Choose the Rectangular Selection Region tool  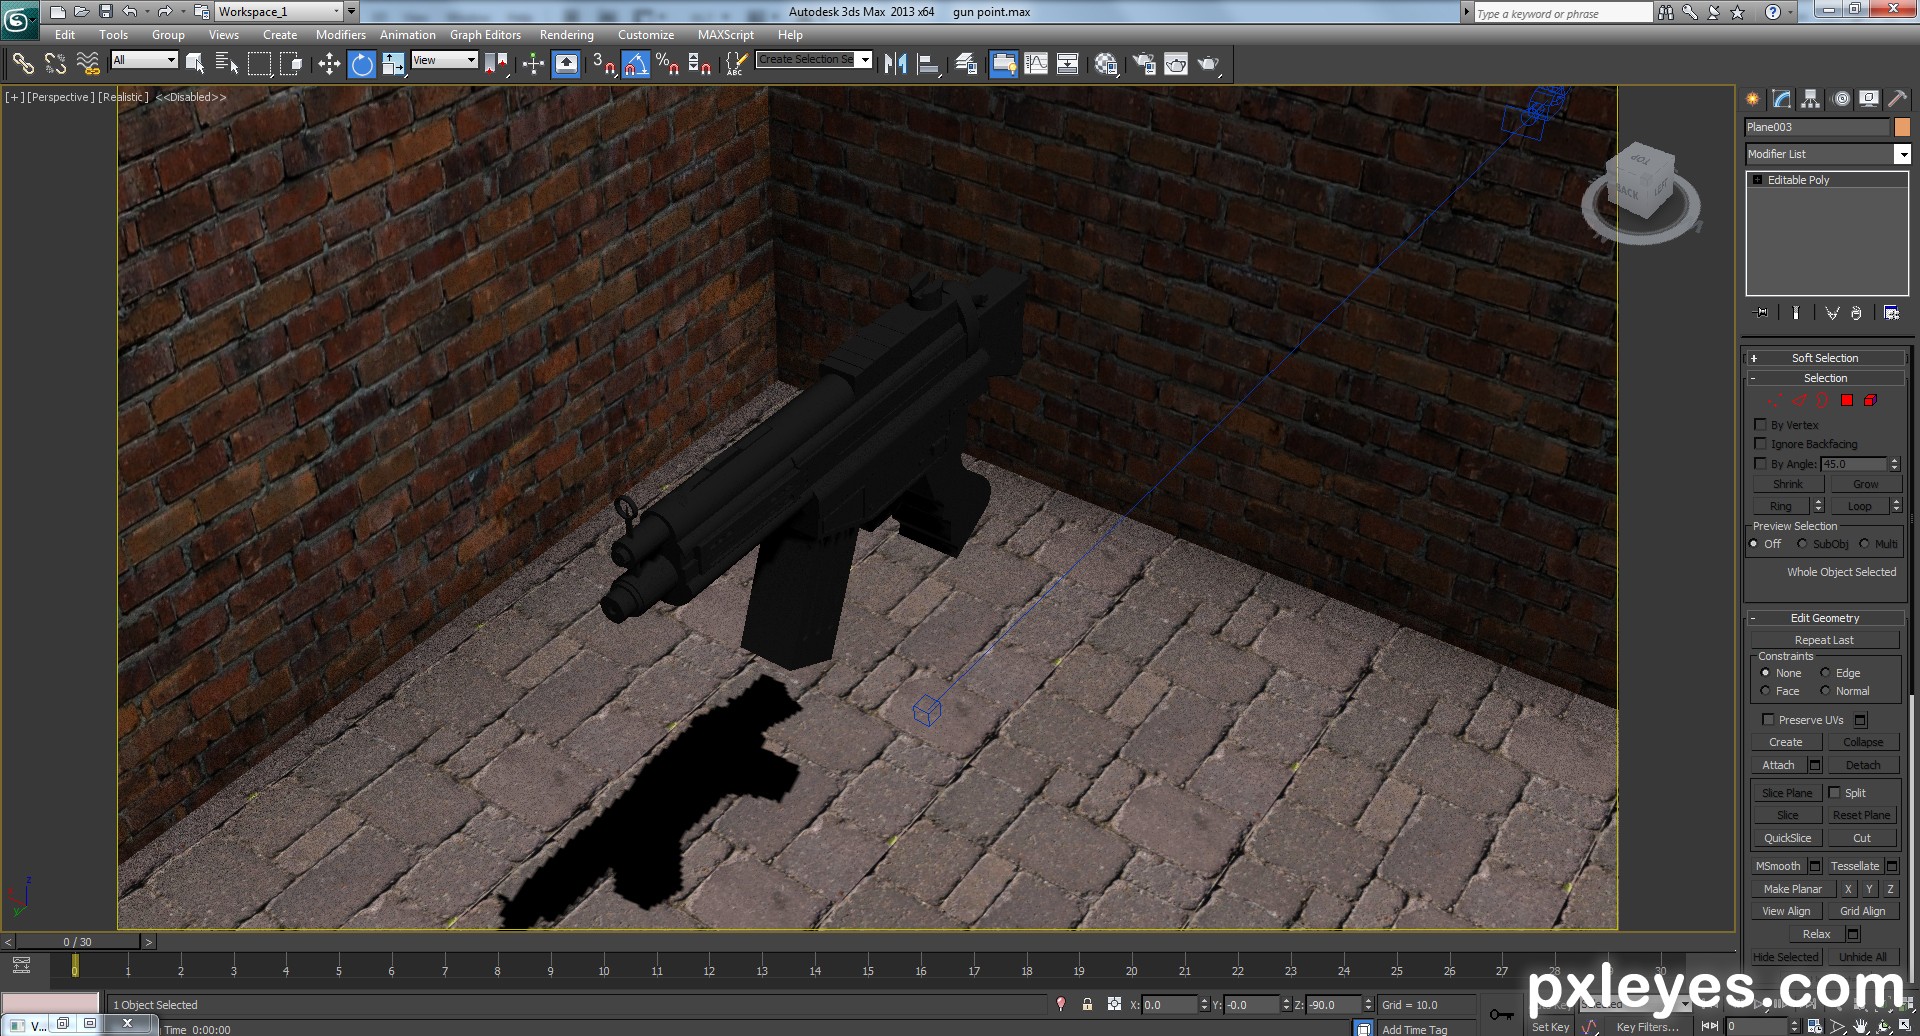click(x=259, y=64)
